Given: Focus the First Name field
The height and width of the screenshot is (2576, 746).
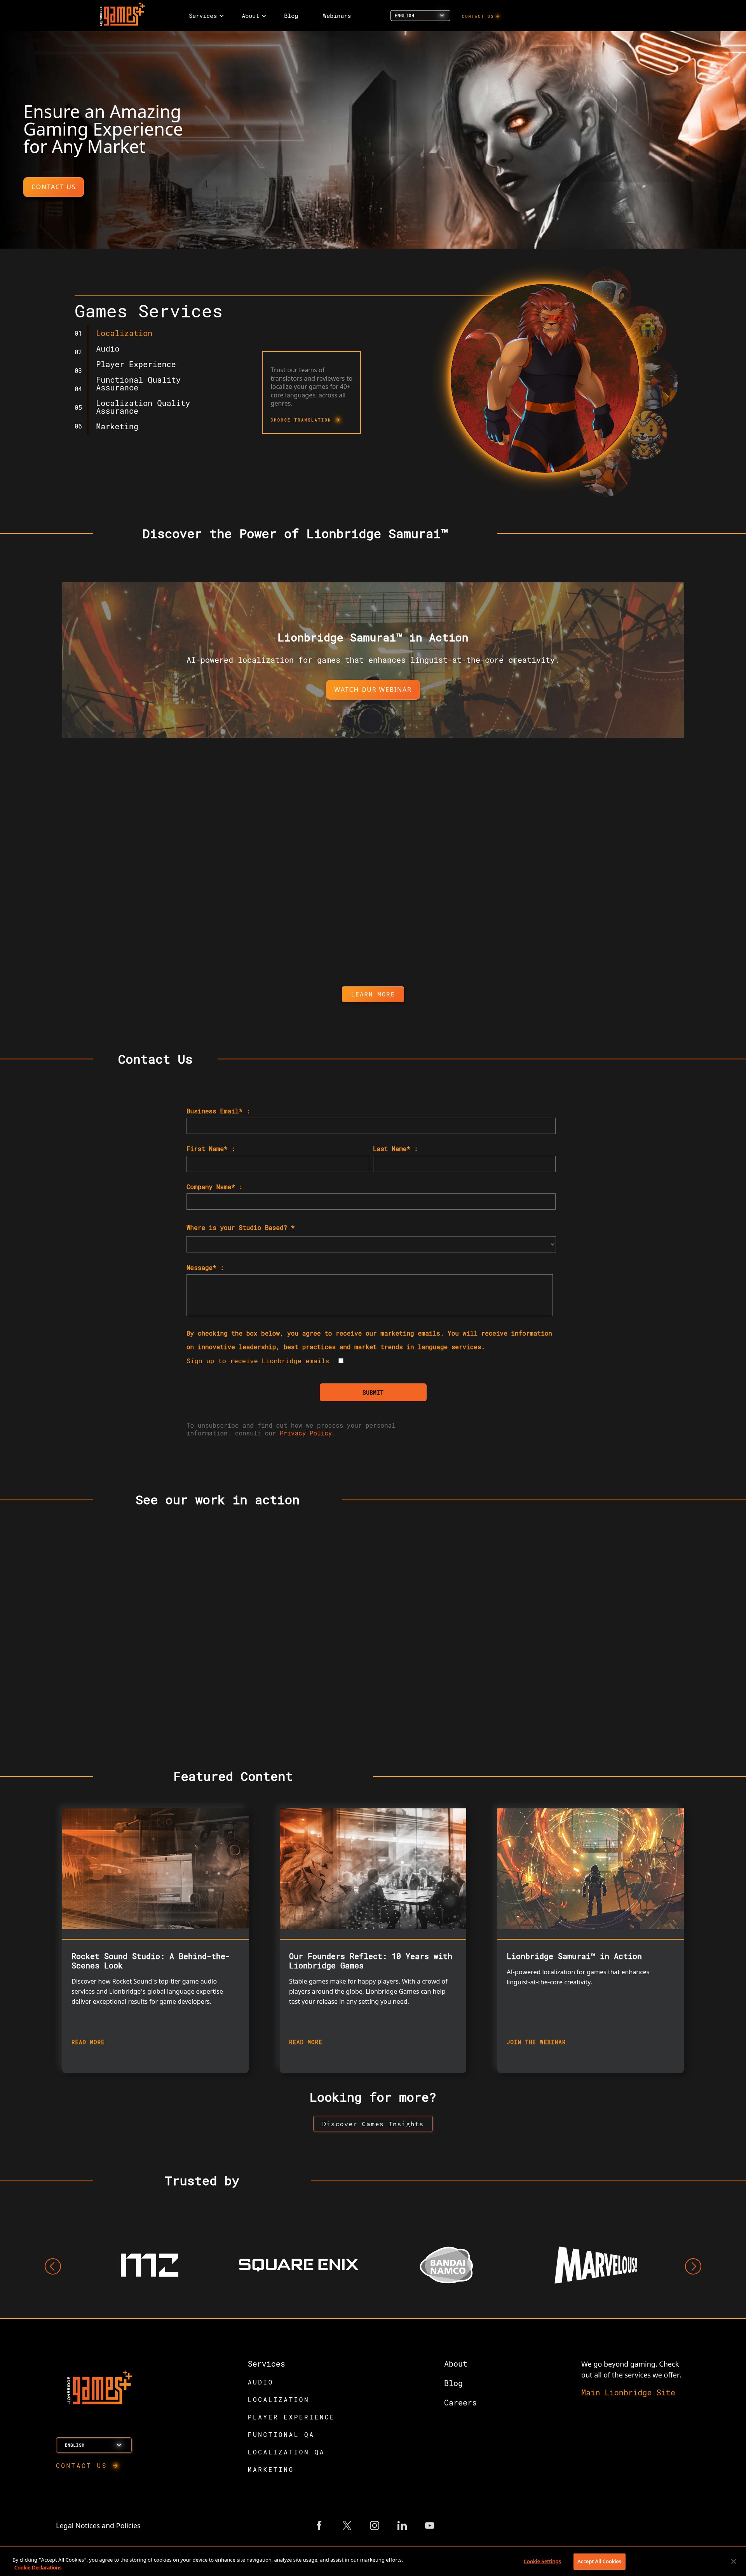Looking at the screenshot, I should tap(277, 1164).
